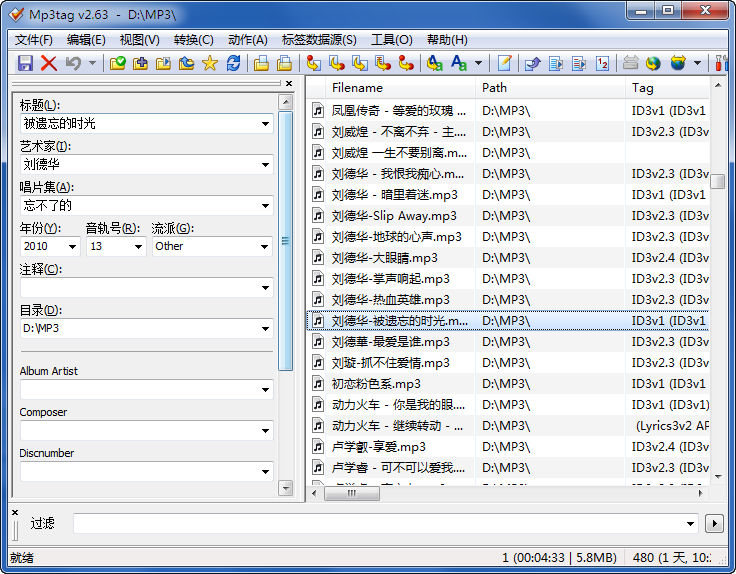Save tag with the floppy disk icon
Image resolution: width=736 pixels, height=574 pixels.
pyautogui.click(x=25, y=62)
